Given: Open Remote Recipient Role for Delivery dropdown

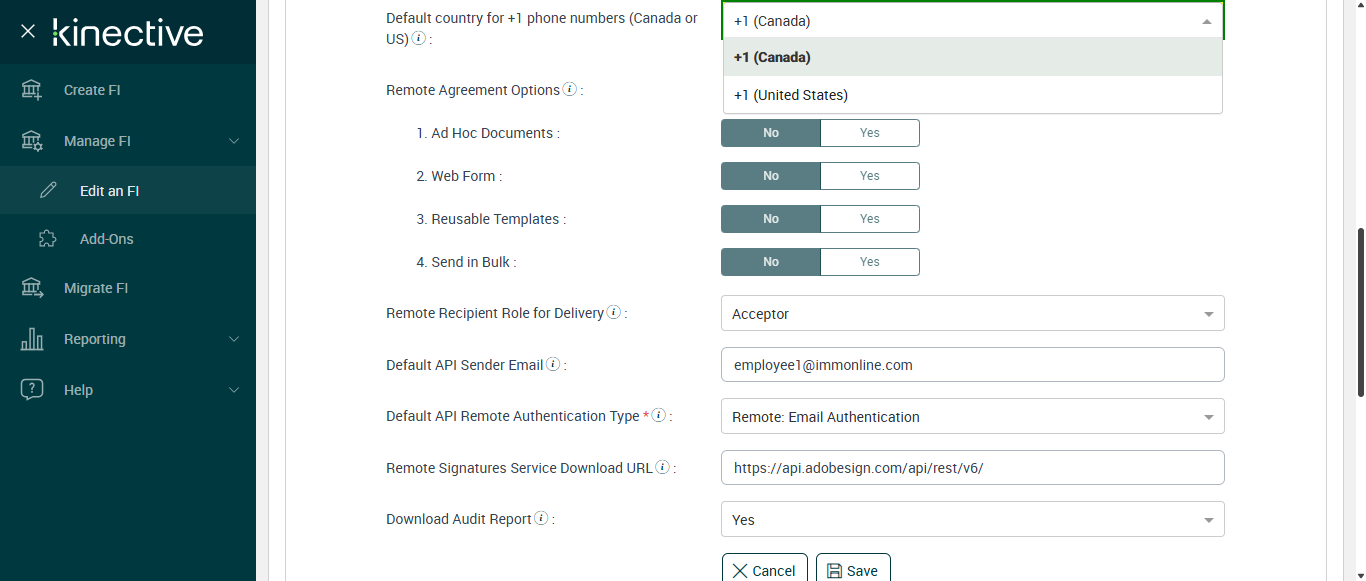Looking at the screenshot, I should (x=972, y=314).
